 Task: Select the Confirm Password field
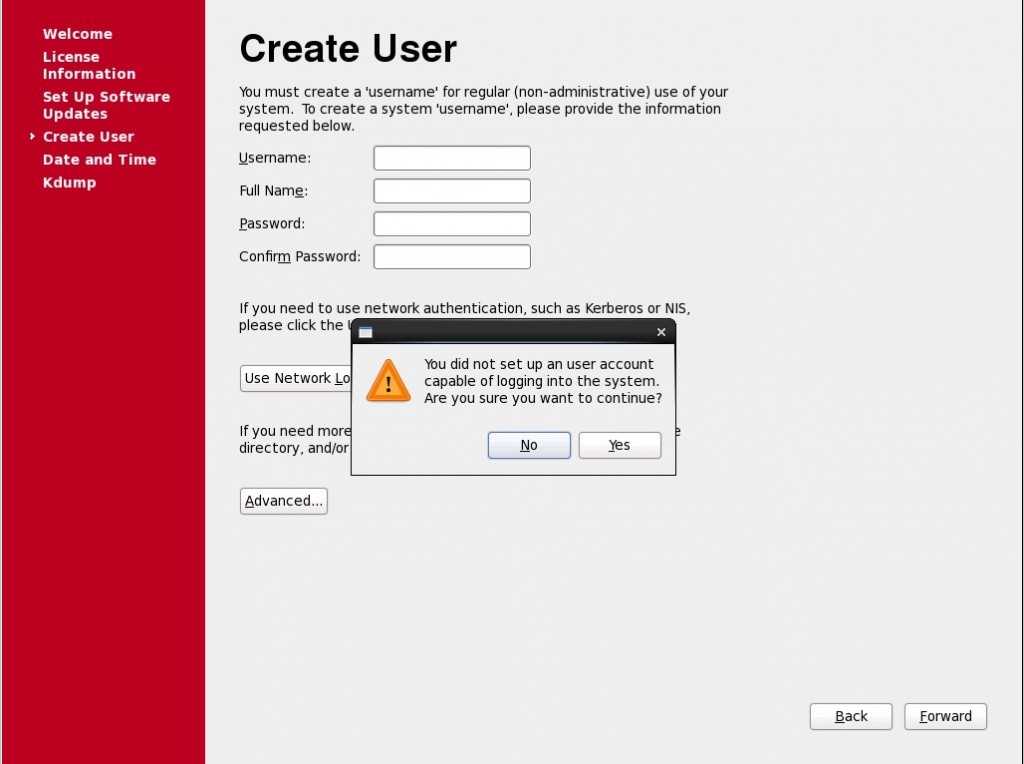pyautogui.click(x=451, y=256)
